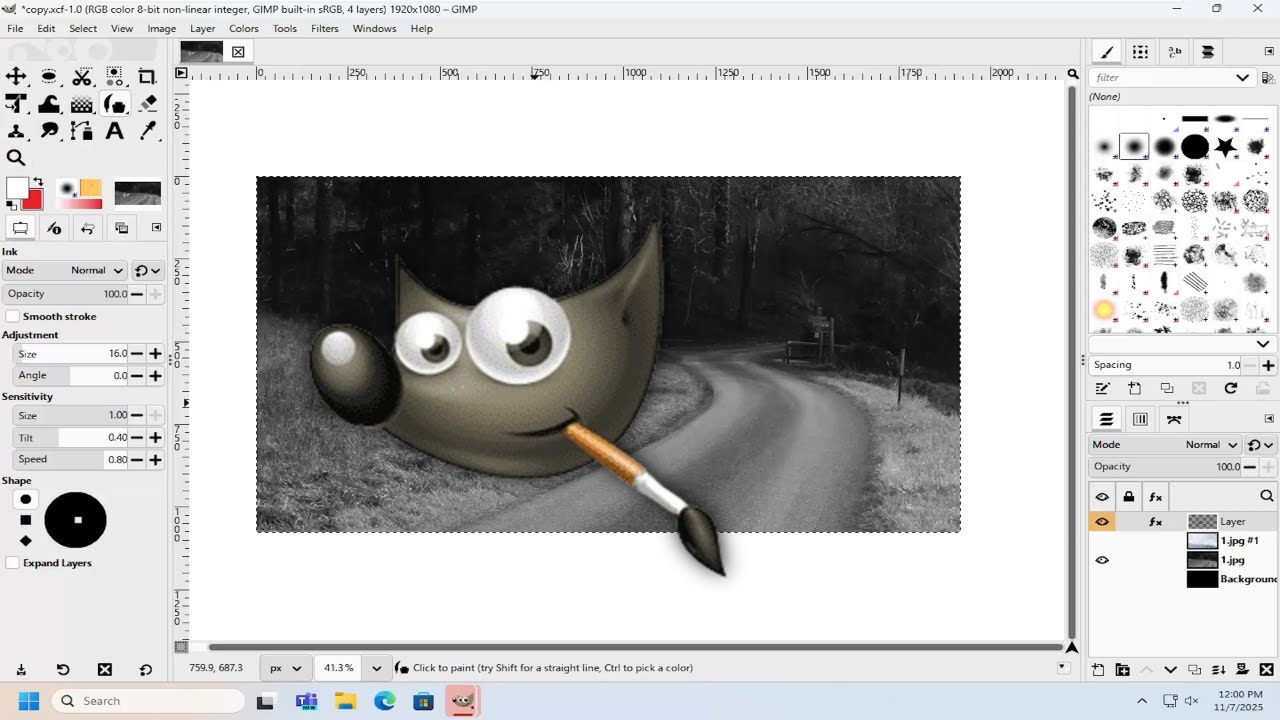Screen dimensions: 1280x720
Task: Click the layers header lock column icon
Action: pos(1129,496)
